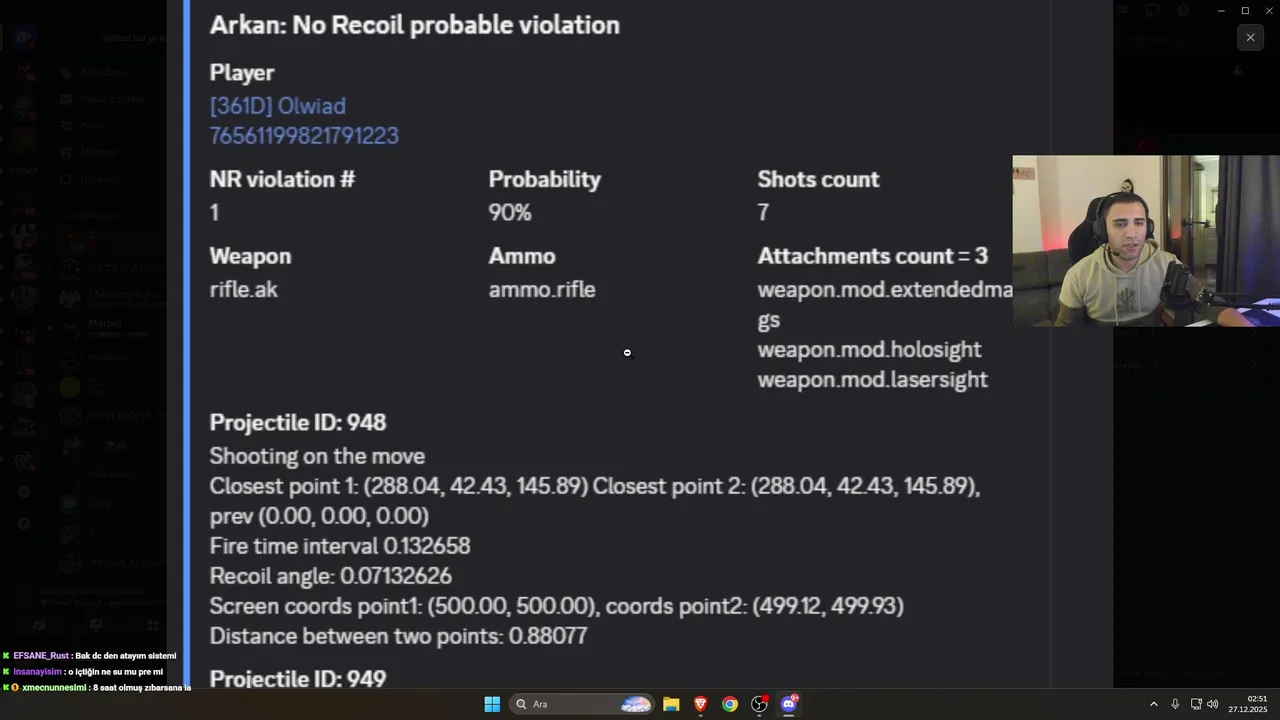The image size is (1280, 720).
Task: Open the clock and date panel
Action: point(1257,704)
